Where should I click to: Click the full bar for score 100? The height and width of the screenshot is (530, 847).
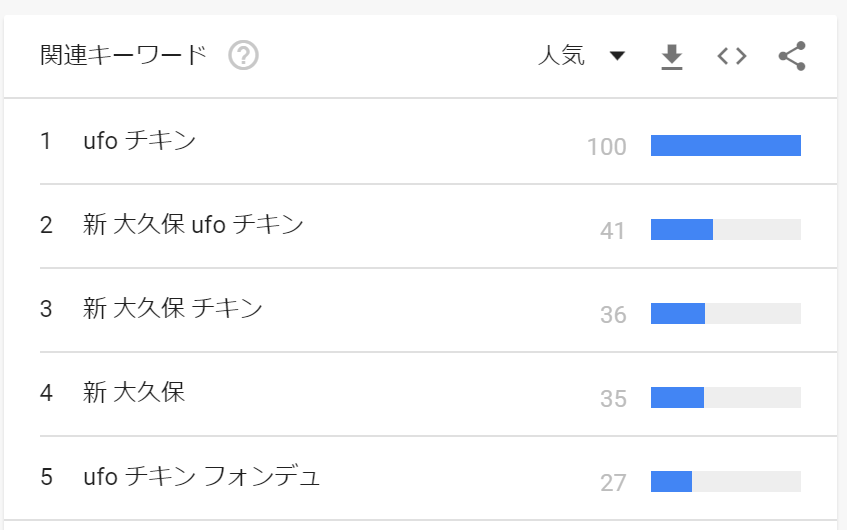pyautogui.click(x=725, y=146)
